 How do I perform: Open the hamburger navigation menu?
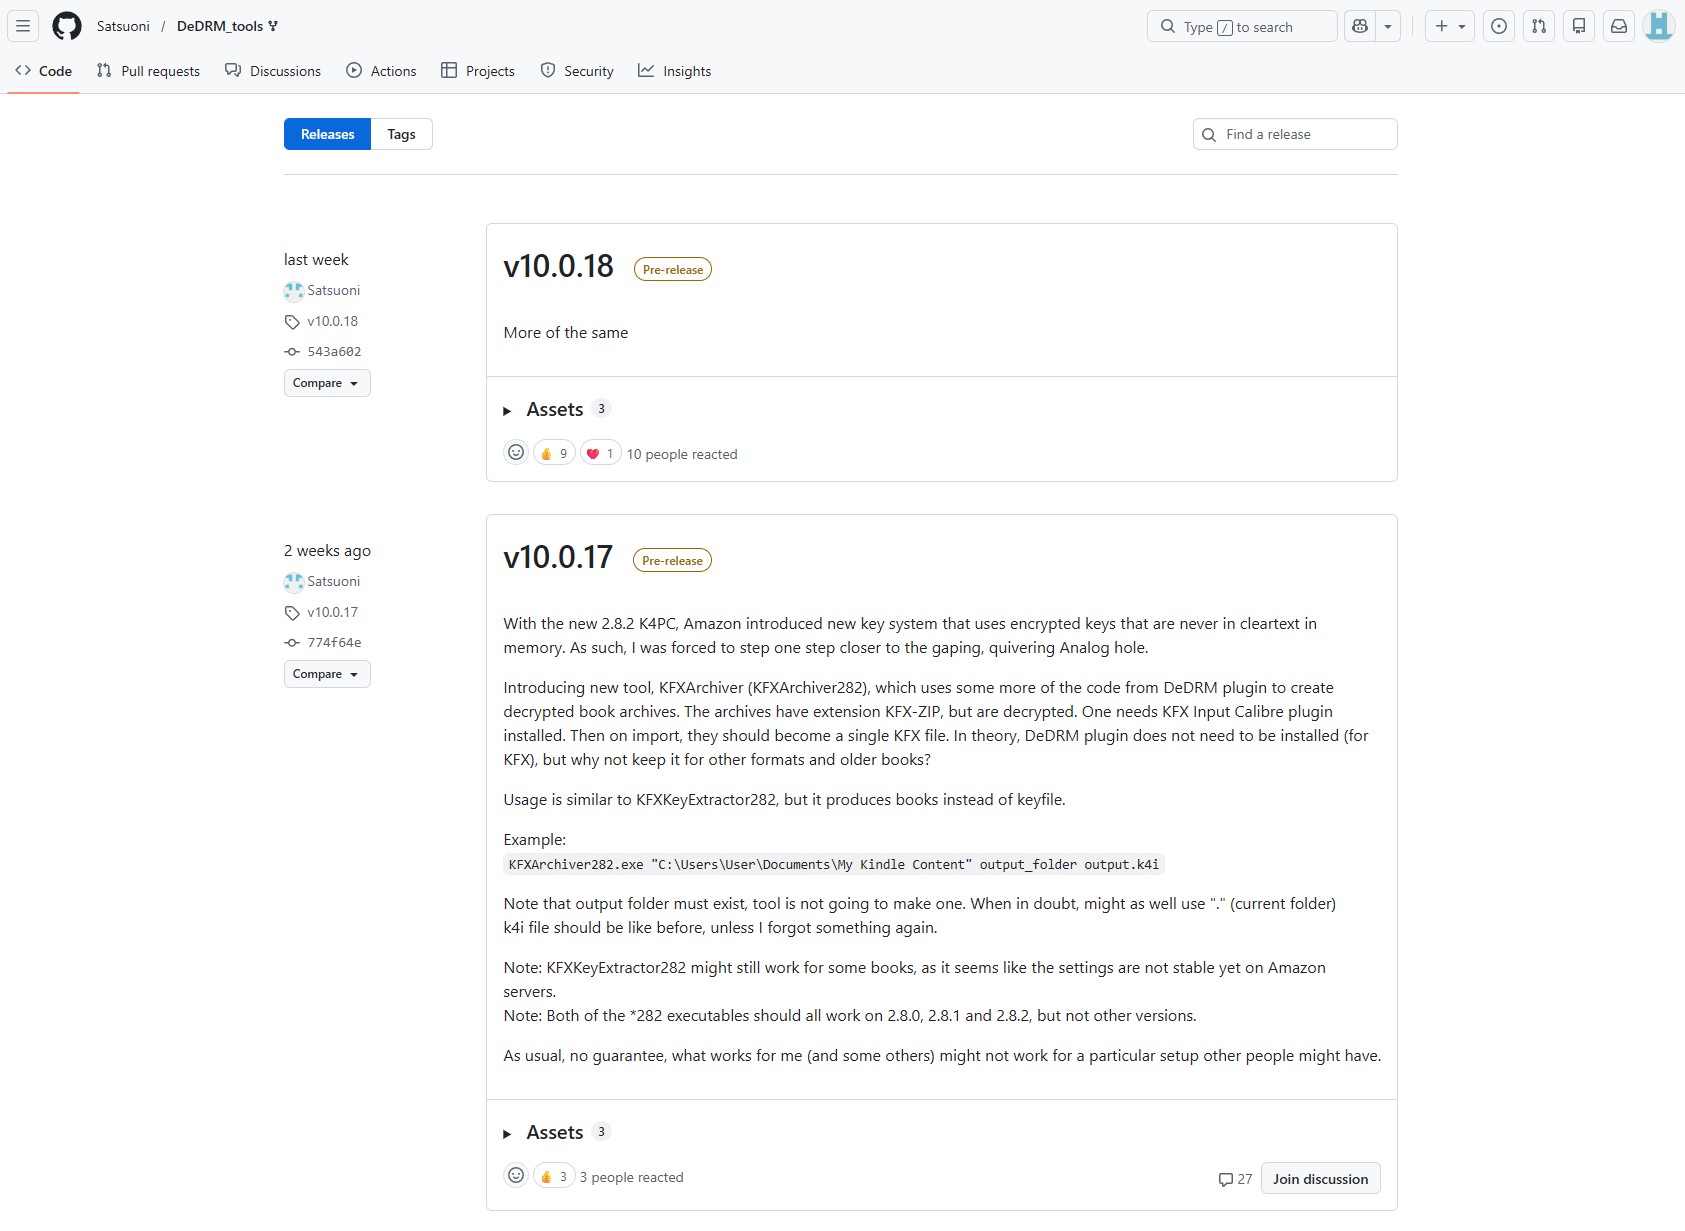pyautogui.click(x=23, y=26)
